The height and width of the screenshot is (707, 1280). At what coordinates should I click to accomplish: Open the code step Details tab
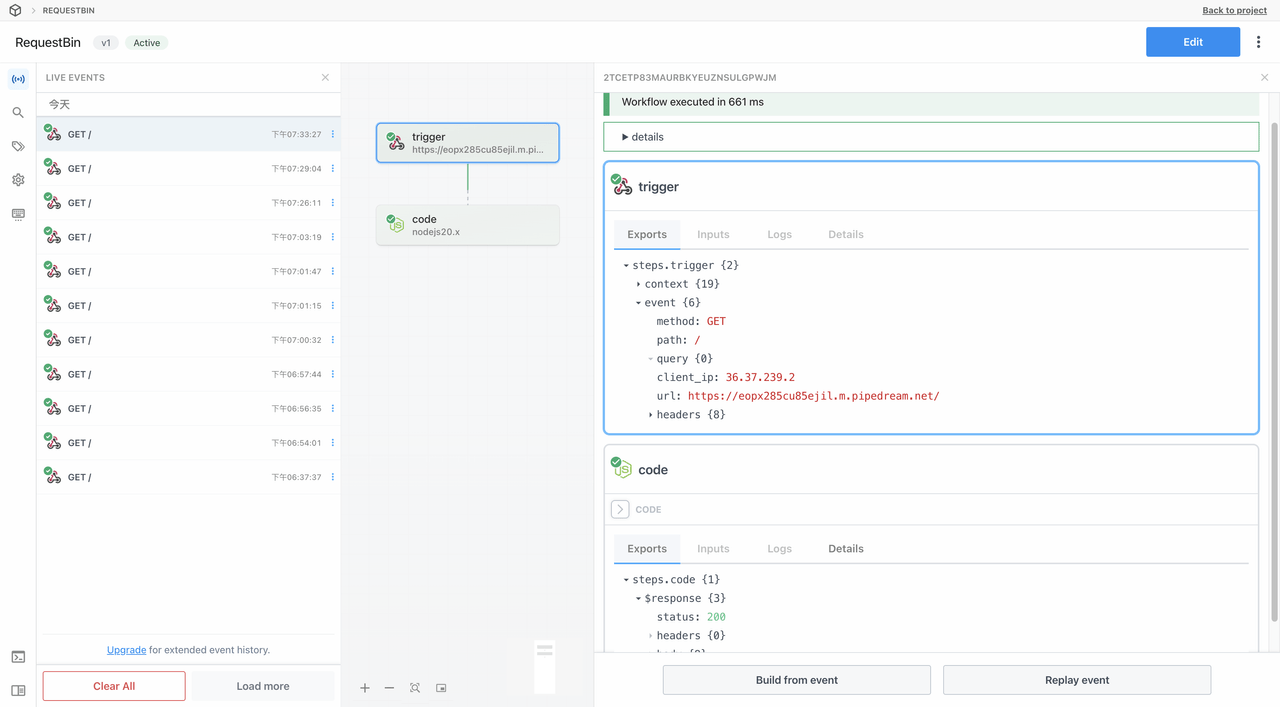845,548
